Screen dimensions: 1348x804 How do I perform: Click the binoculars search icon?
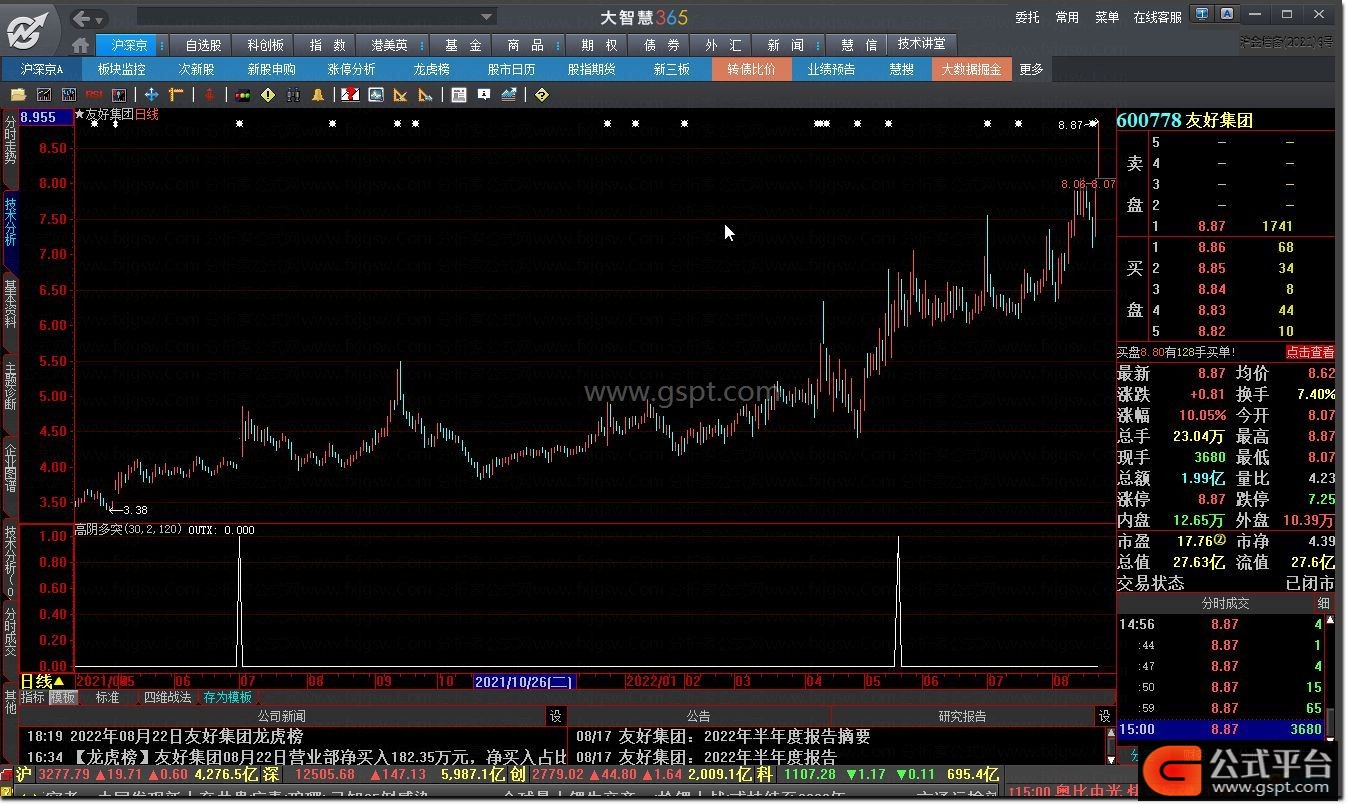[293, 95]
